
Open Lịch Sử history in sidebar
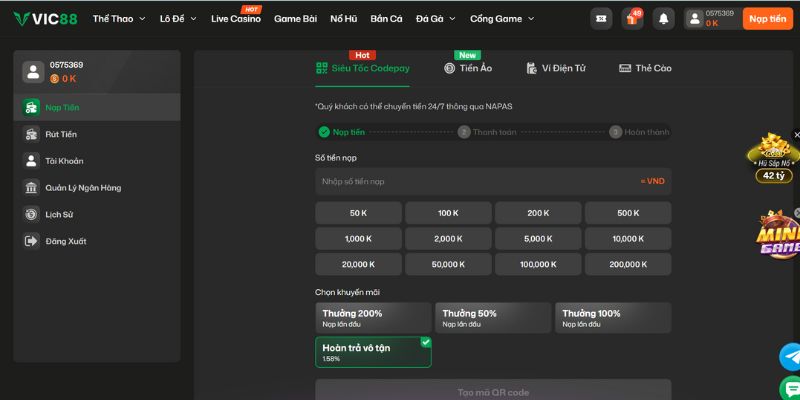60,214
